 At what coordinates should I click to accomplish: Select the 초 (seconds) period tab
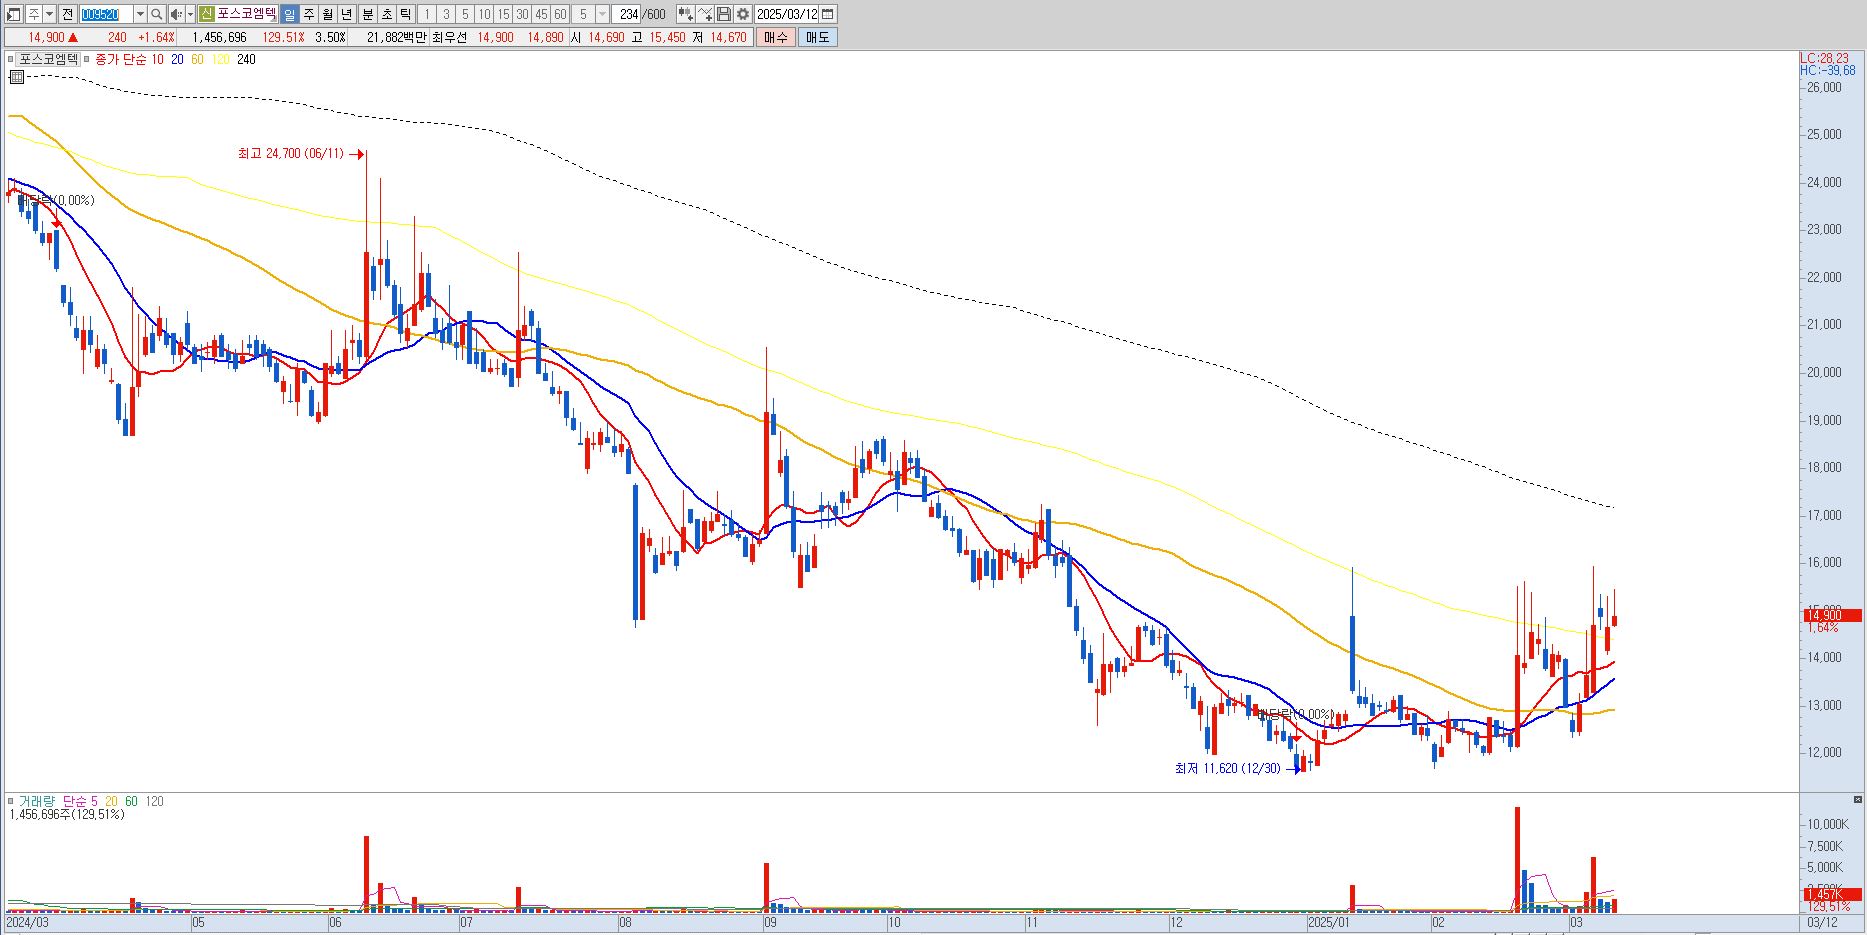[x=387, y=14]
